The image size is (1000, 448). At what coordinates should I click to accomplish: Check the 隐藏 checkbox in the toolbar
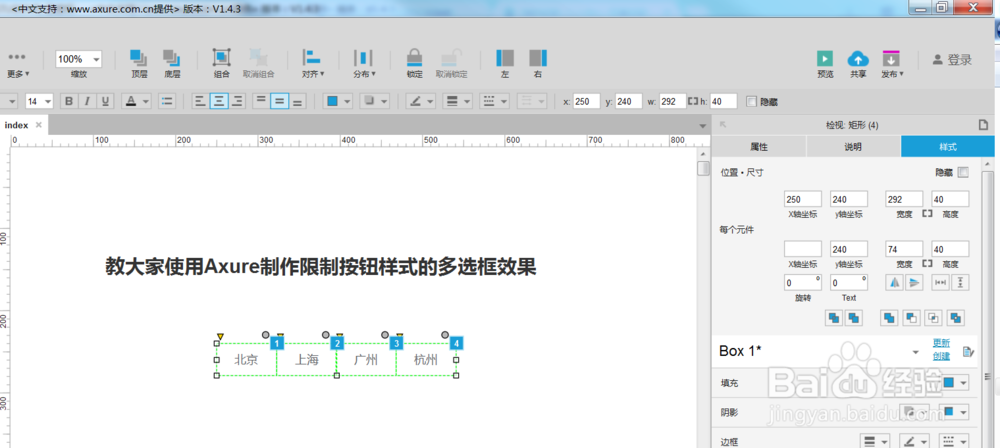(x=751, y=101)
